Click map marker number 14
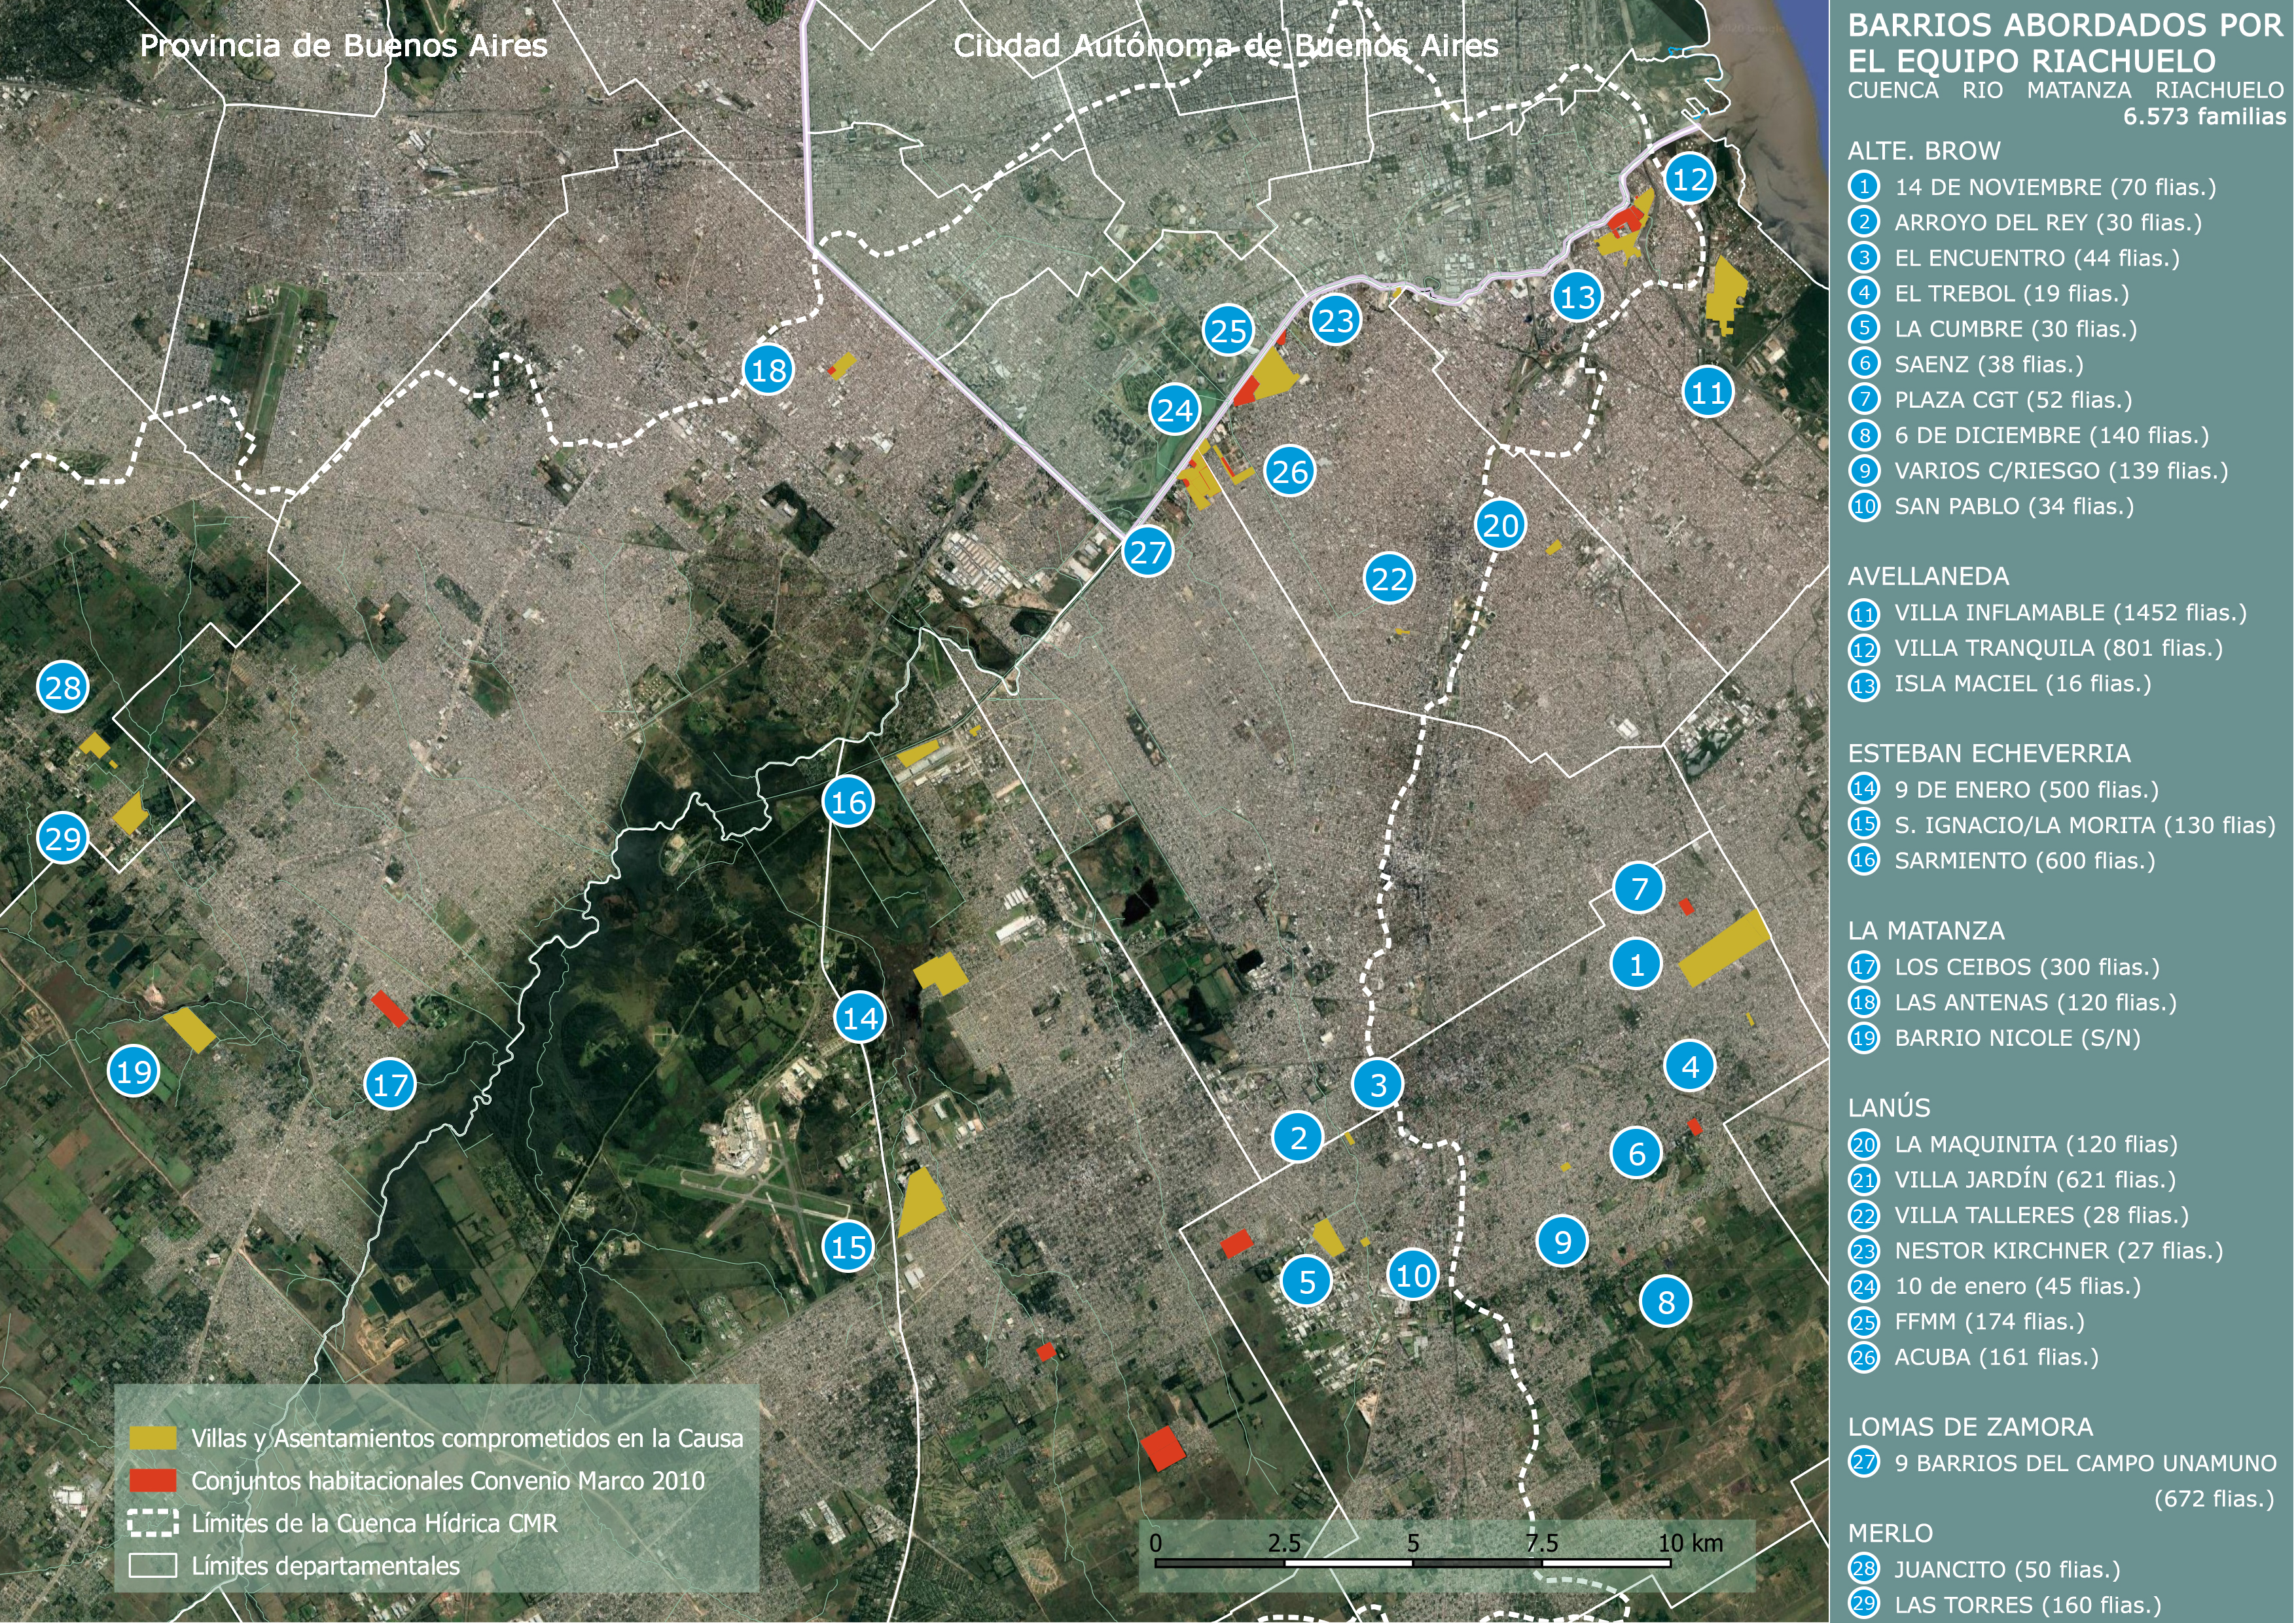The width and height of the screenshot is (2296, 1623). coord(860,1018)
